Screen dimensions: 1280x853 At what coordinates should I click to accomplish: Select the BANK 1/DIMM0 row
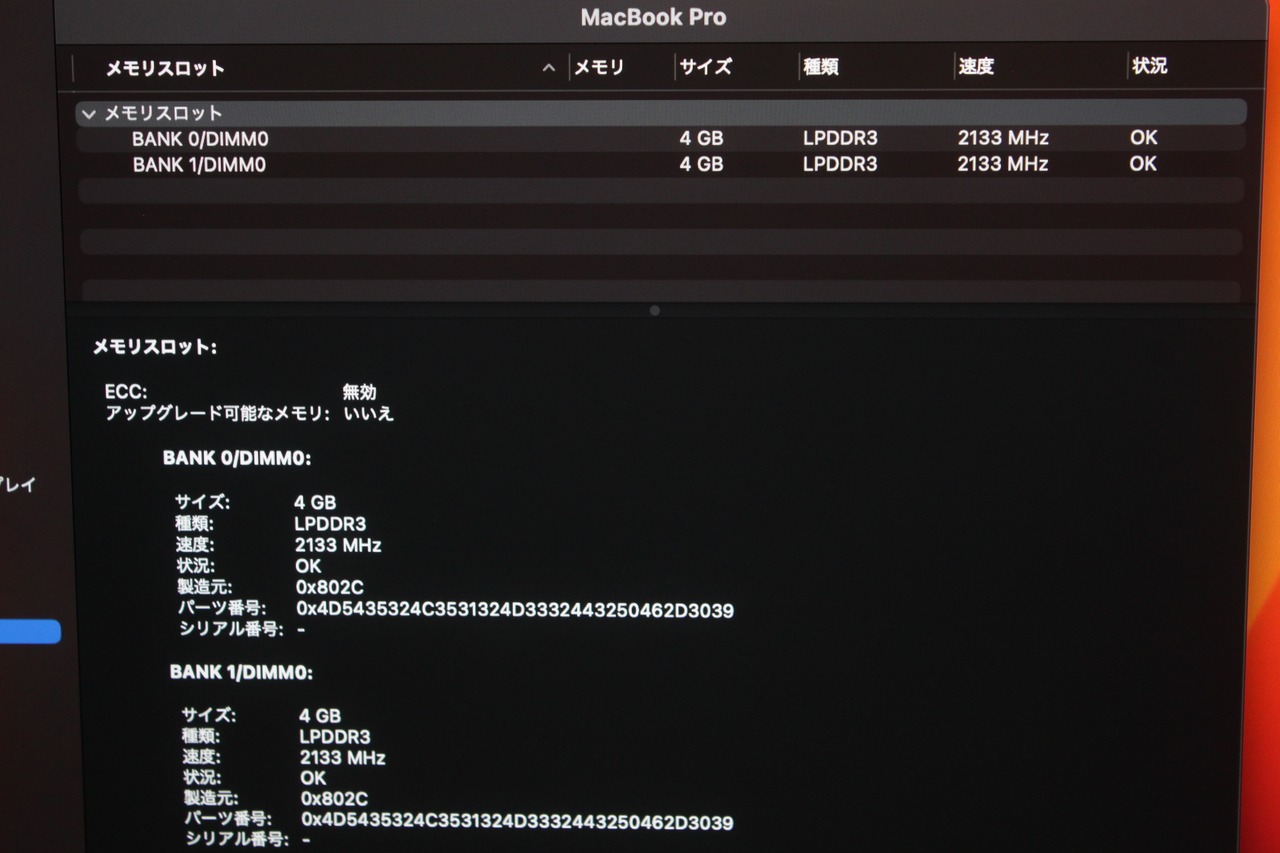click(661, 164)
